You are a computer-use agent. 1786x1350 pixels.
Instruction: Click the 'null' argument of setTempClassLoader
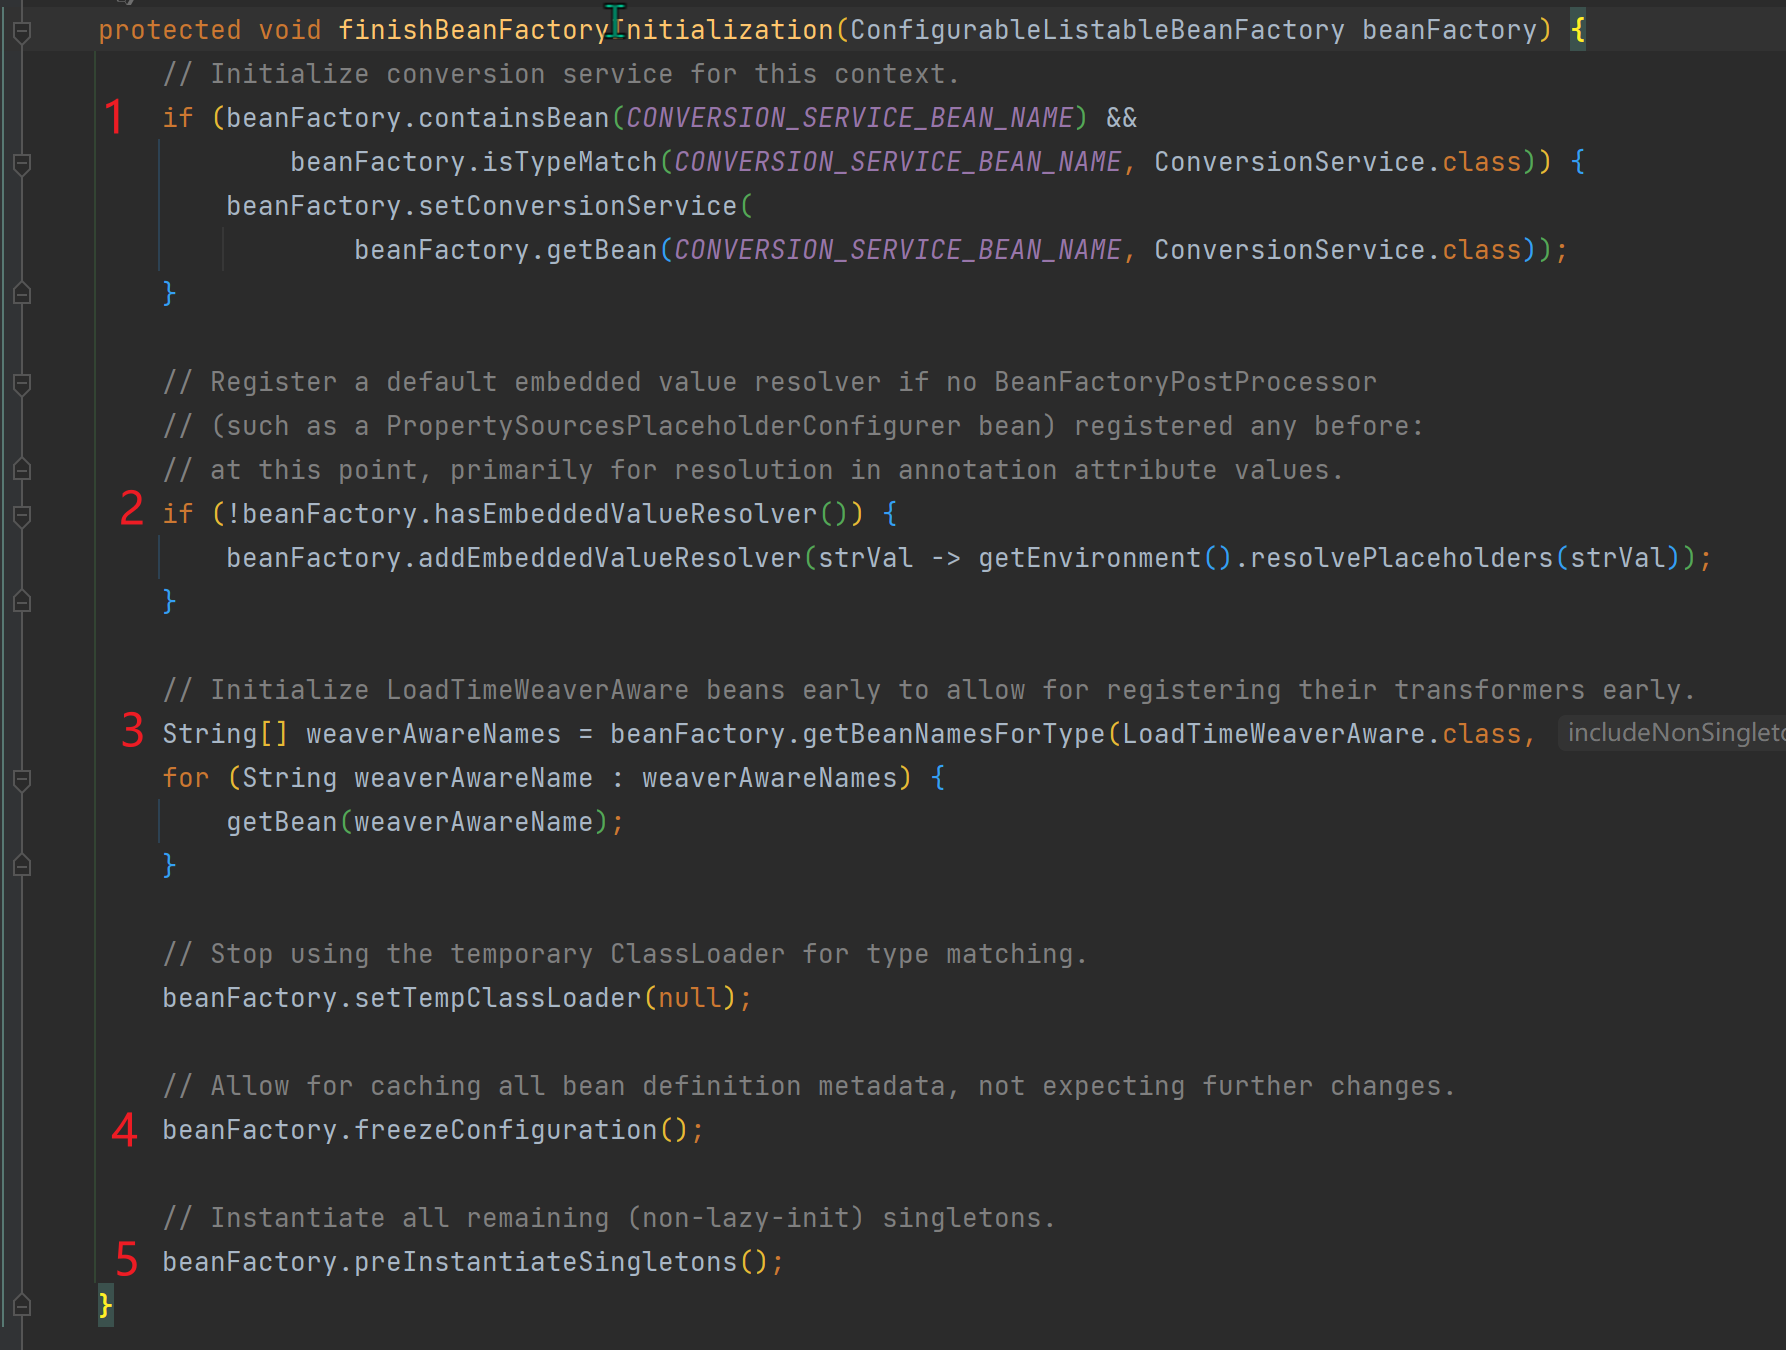[x=689, y=998]
